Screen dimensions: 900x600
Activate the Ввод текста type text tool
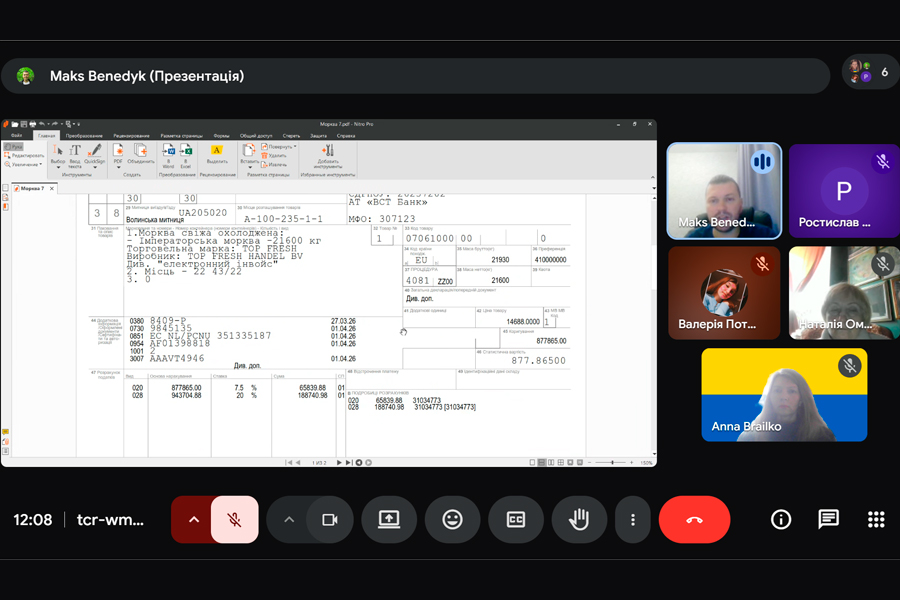tap(75, 156)
